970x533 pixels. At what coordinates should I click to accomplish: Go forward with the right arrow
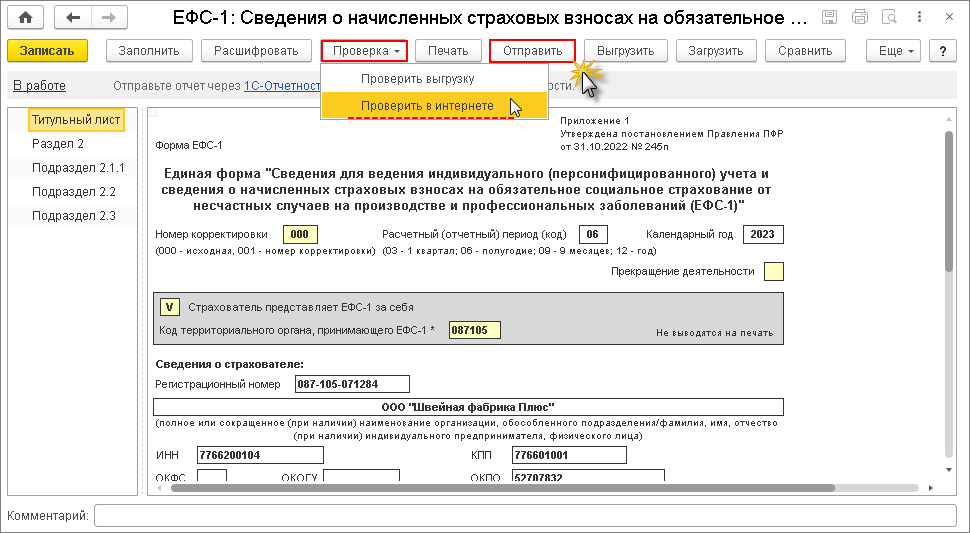[x=108, y=17]
